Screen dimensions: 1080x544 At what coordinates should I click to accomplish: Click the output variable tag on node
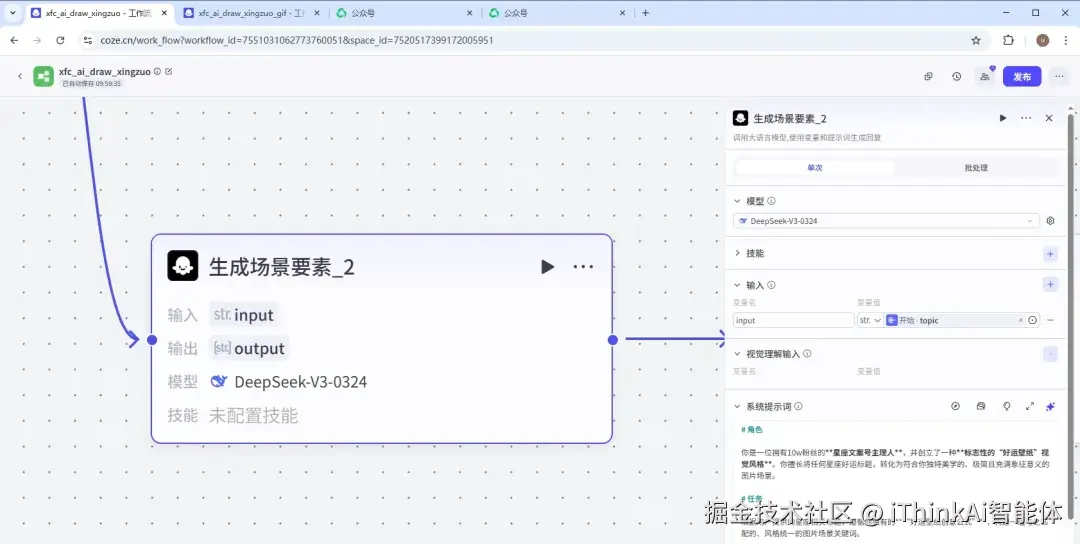point(249,348)
